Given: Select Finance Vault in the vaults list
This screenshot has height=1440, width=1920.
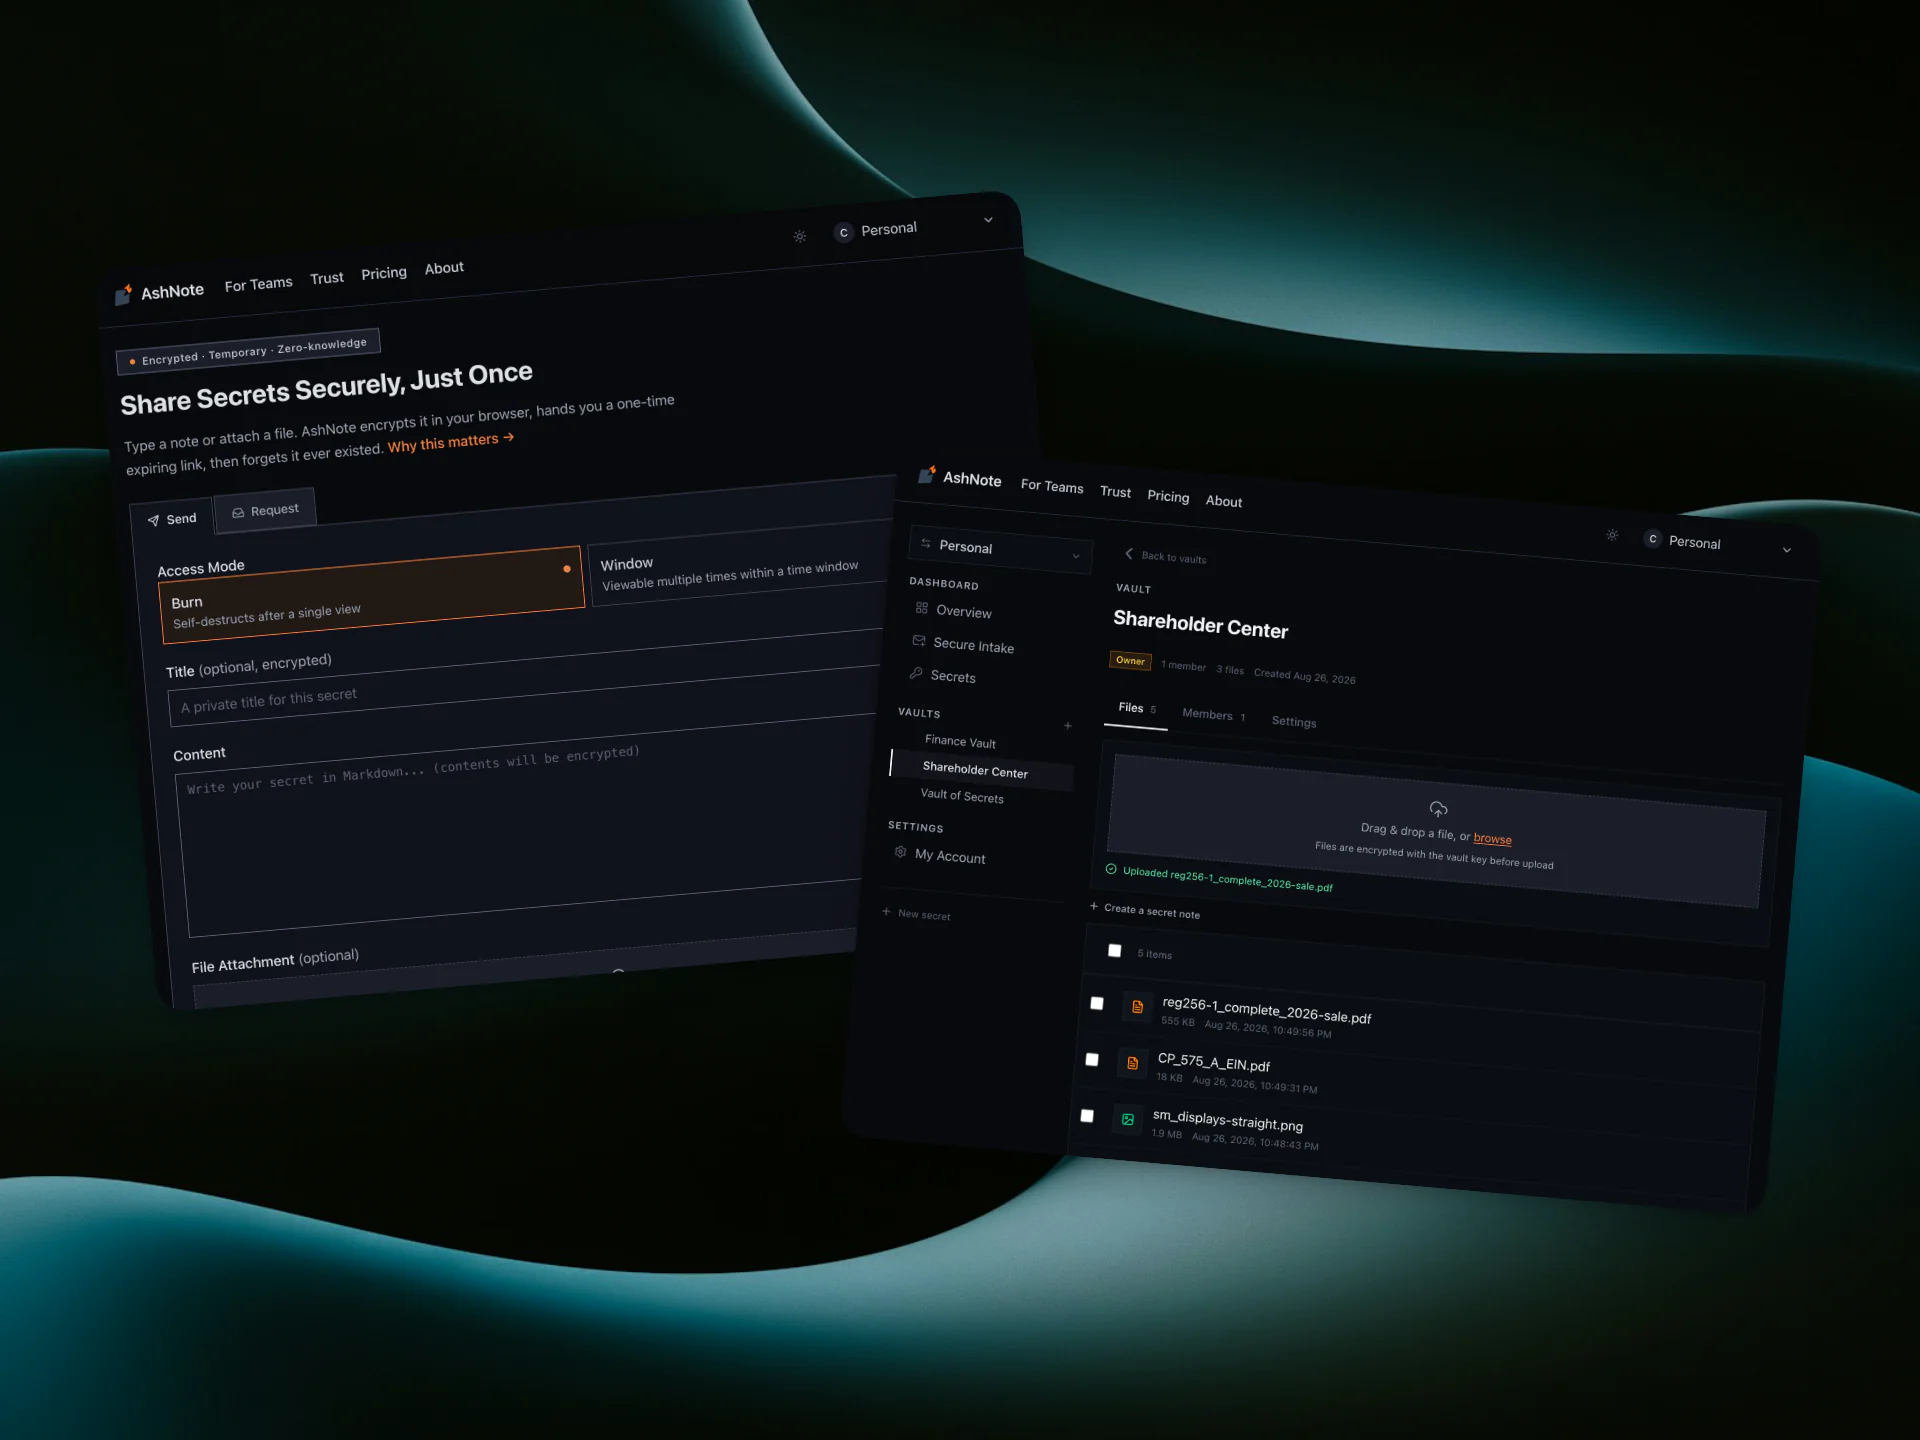Looking at the screenshot, I should 960,742.
